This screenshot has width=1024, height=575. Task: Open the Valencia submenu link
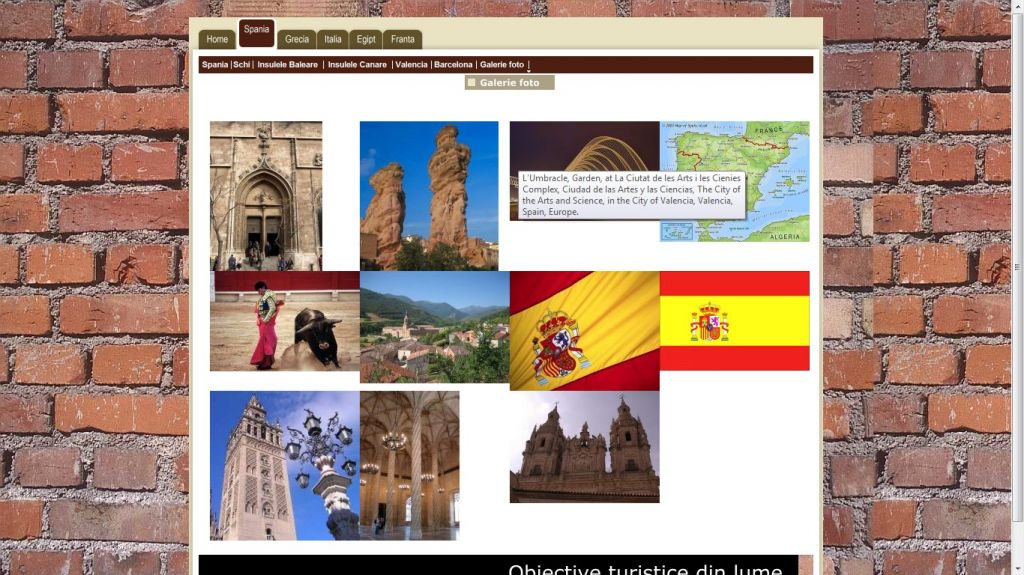[x=411, y=65]
